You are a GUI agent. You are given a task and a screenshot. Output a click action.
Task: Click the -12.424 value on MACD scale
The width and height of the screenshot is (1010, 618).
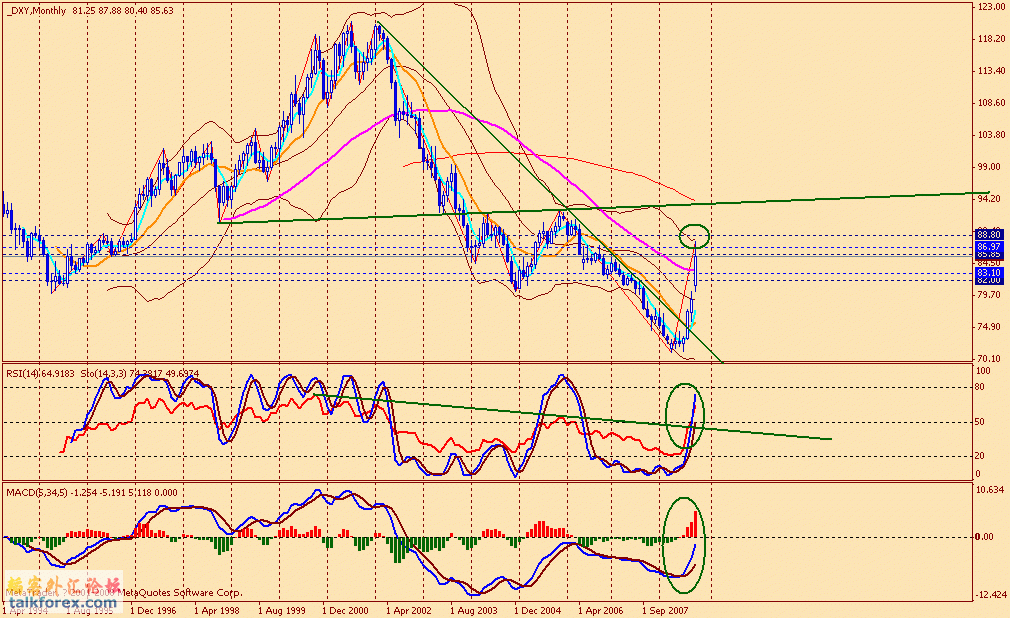coord(991,594)
